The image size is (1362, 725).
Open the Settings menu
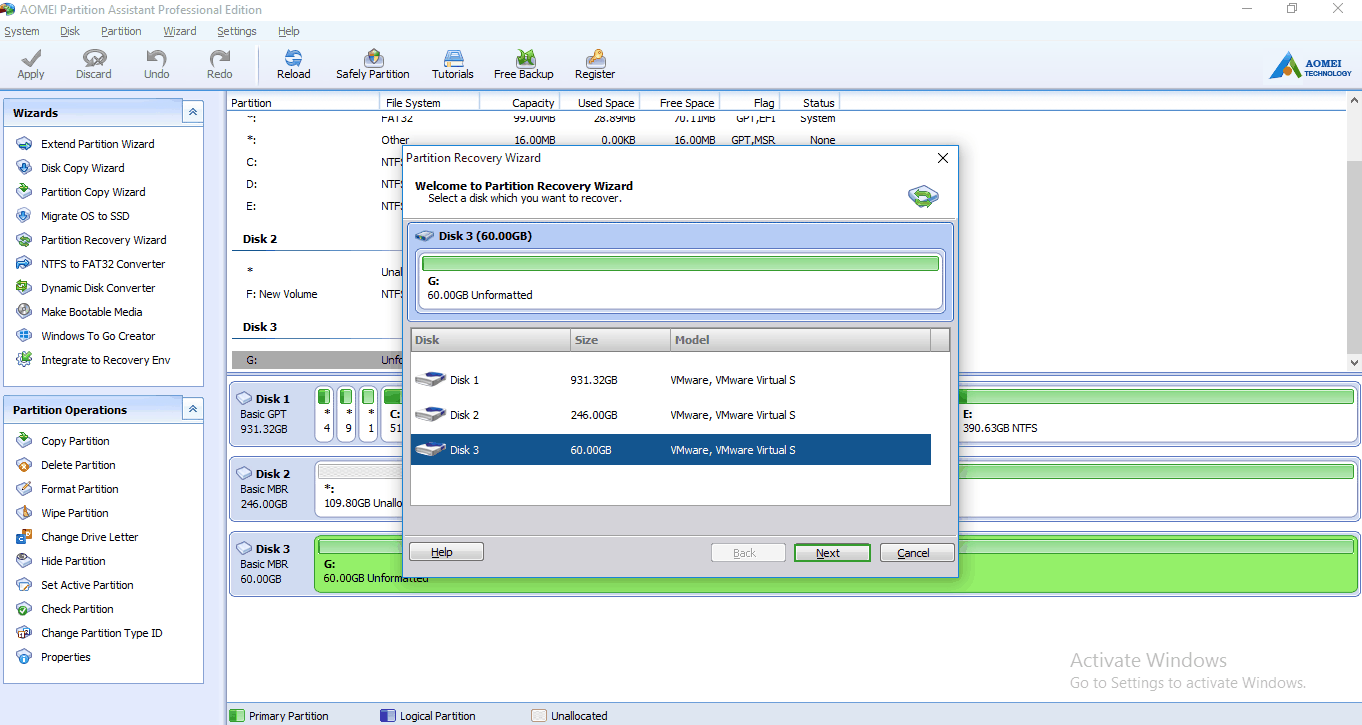(237, 31)
